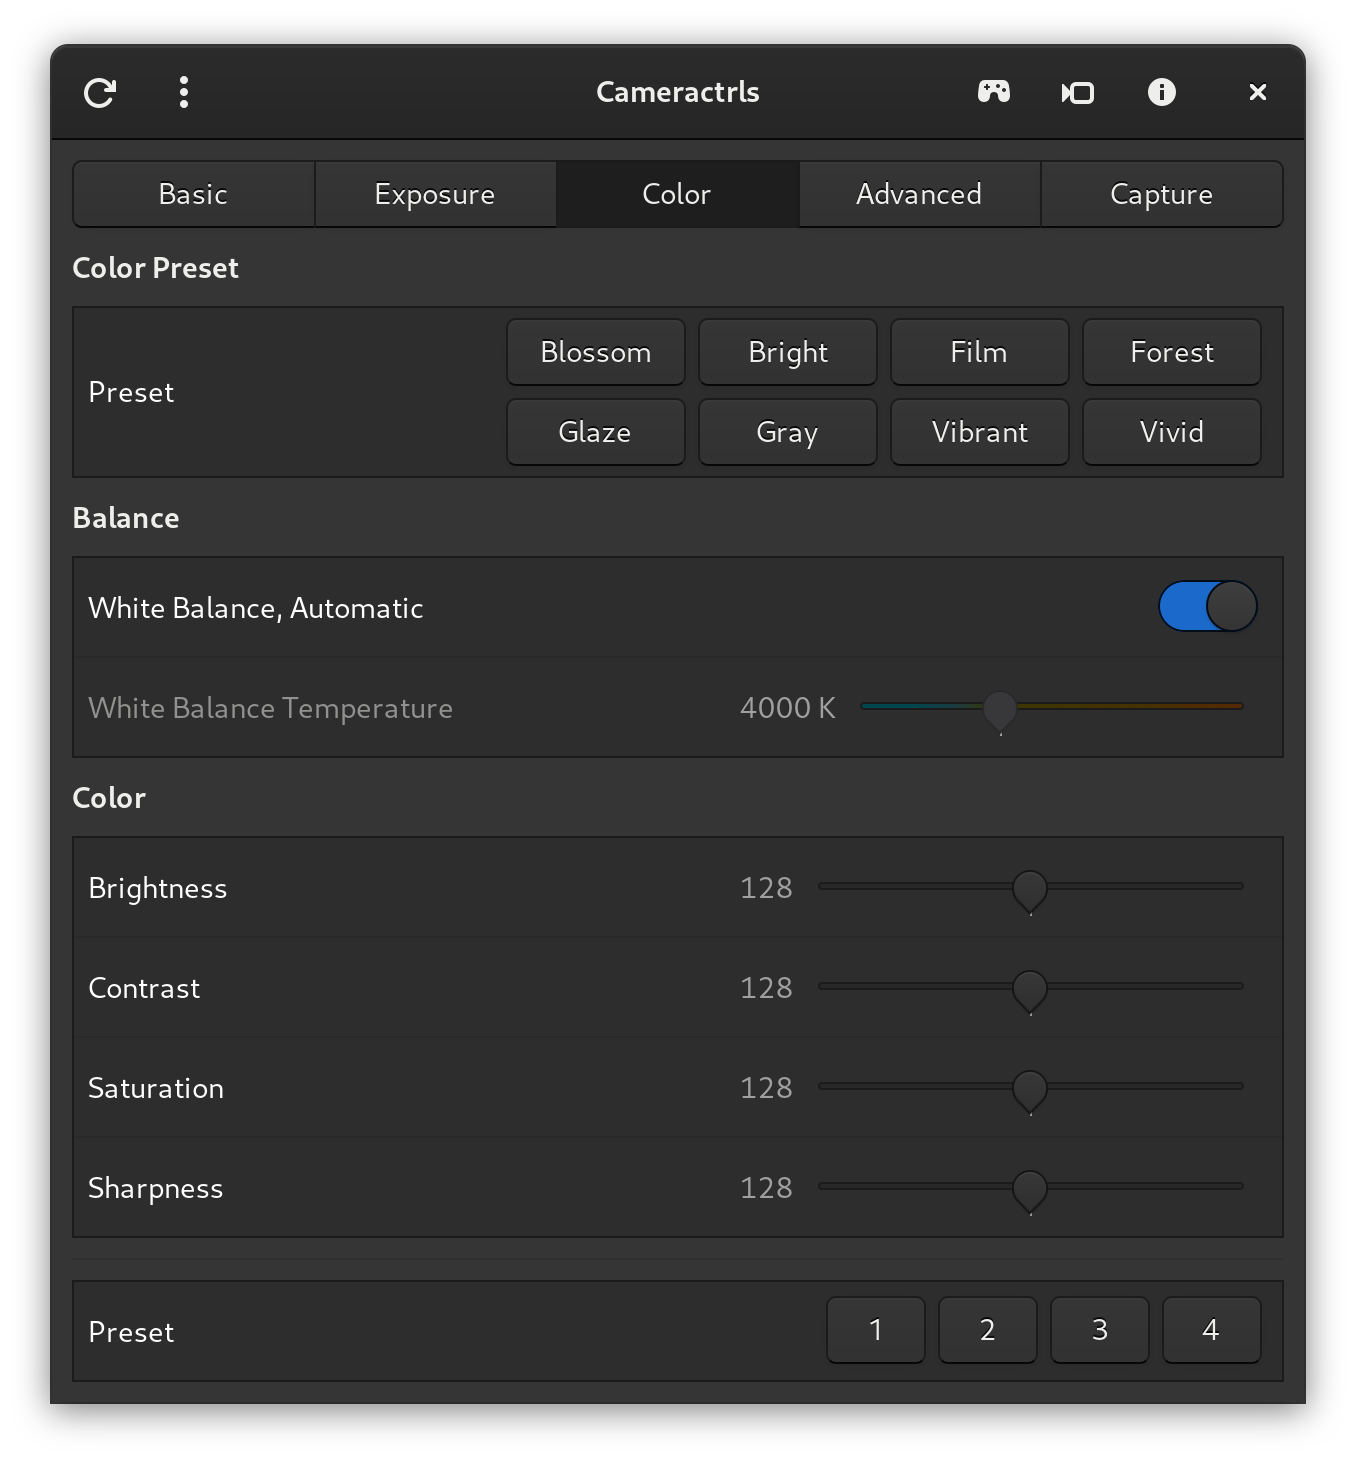Viewport: 1356px width, 1460px height.
Task: Open the game controller icon in header
Action: click(993, 93)
